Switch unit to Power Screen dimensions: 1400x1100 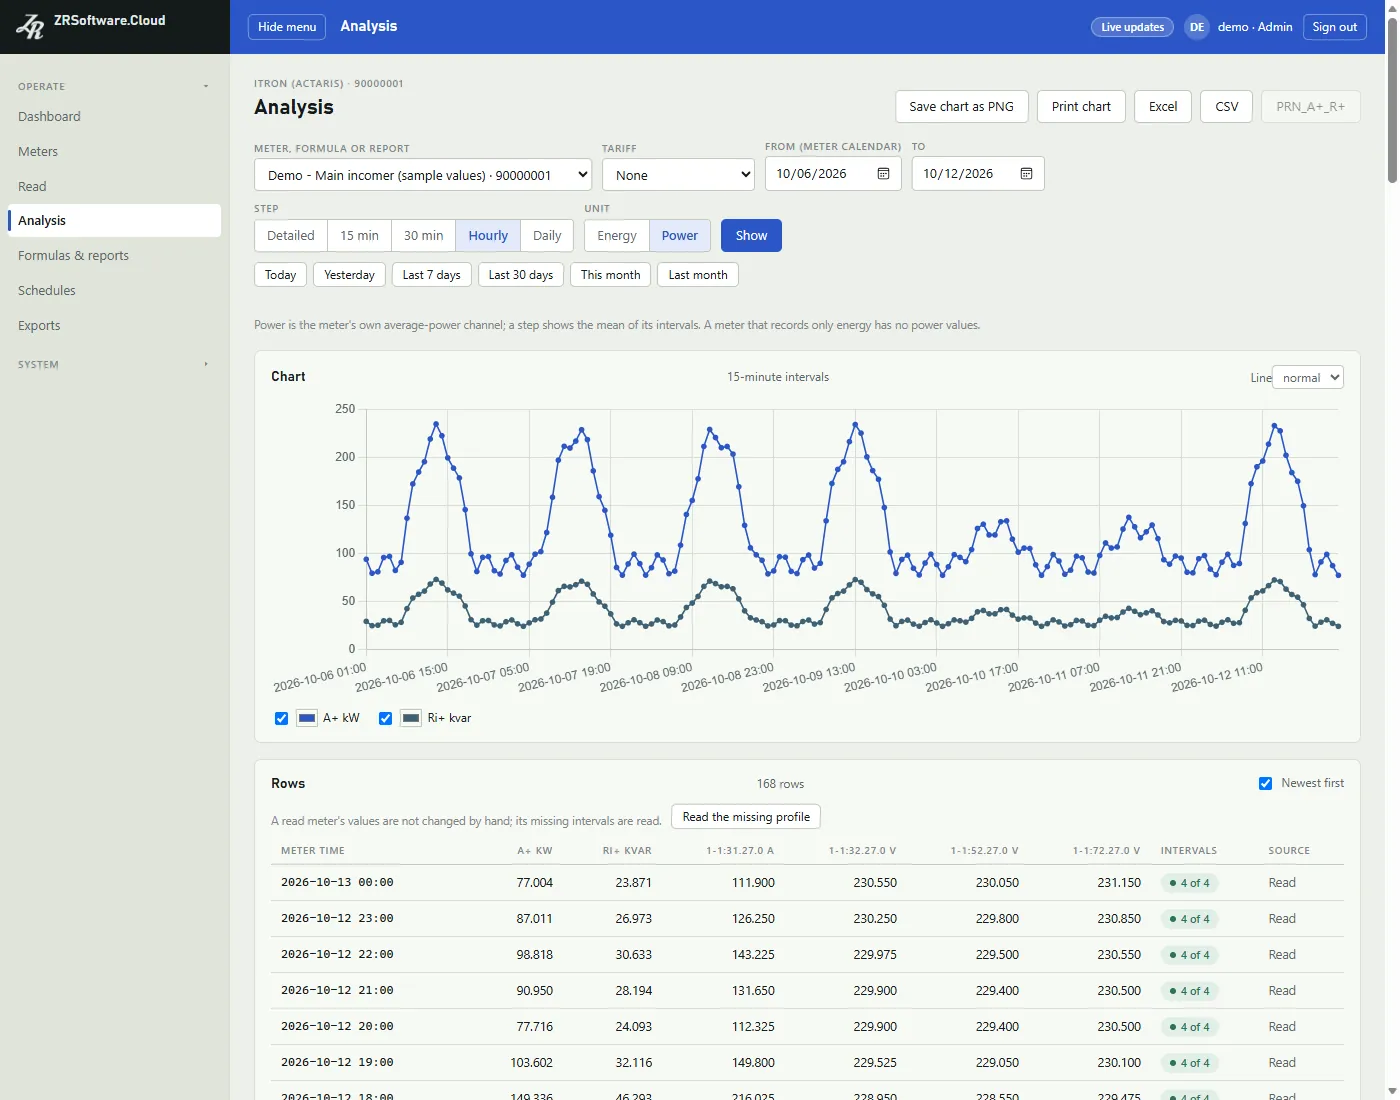680,236
